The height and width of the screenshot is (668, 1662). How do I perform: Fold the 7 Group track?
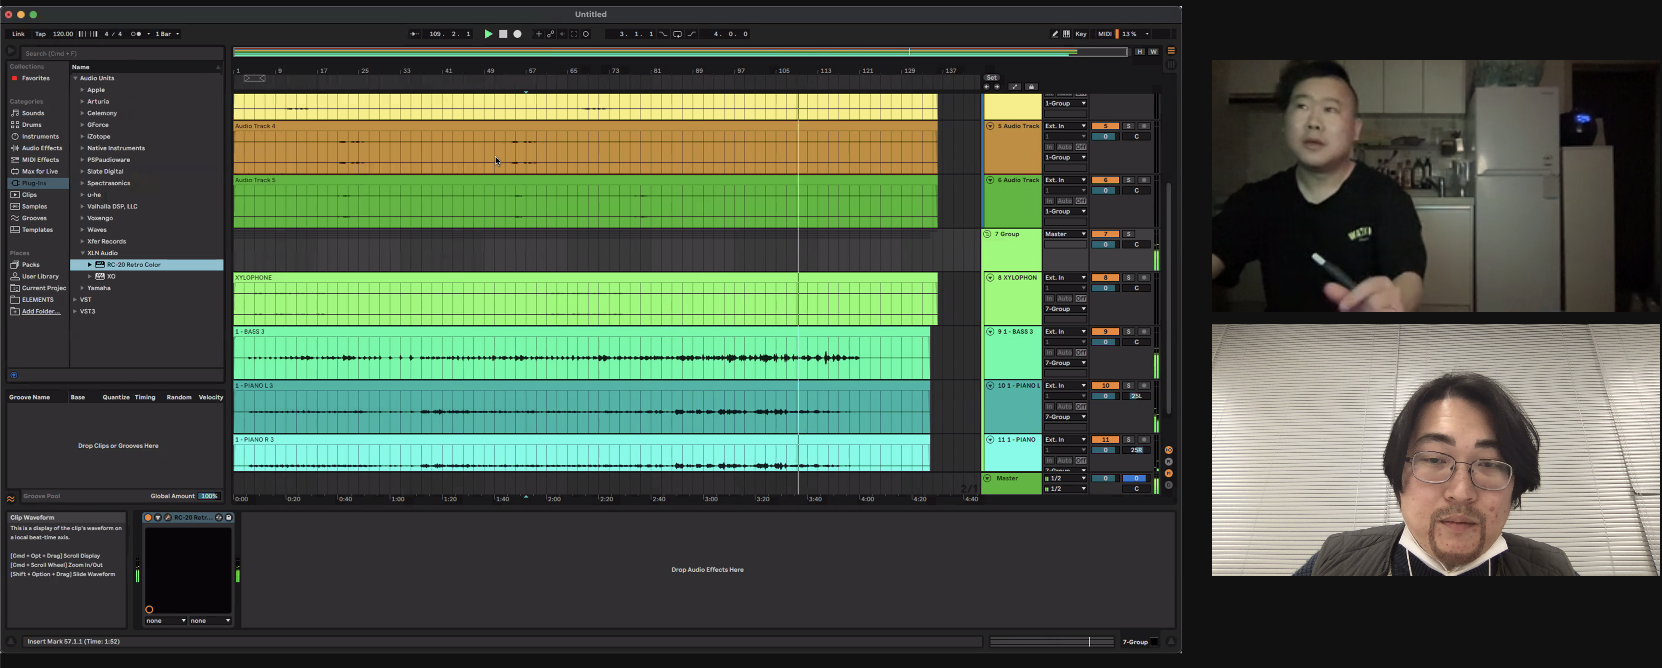point(988,234)
